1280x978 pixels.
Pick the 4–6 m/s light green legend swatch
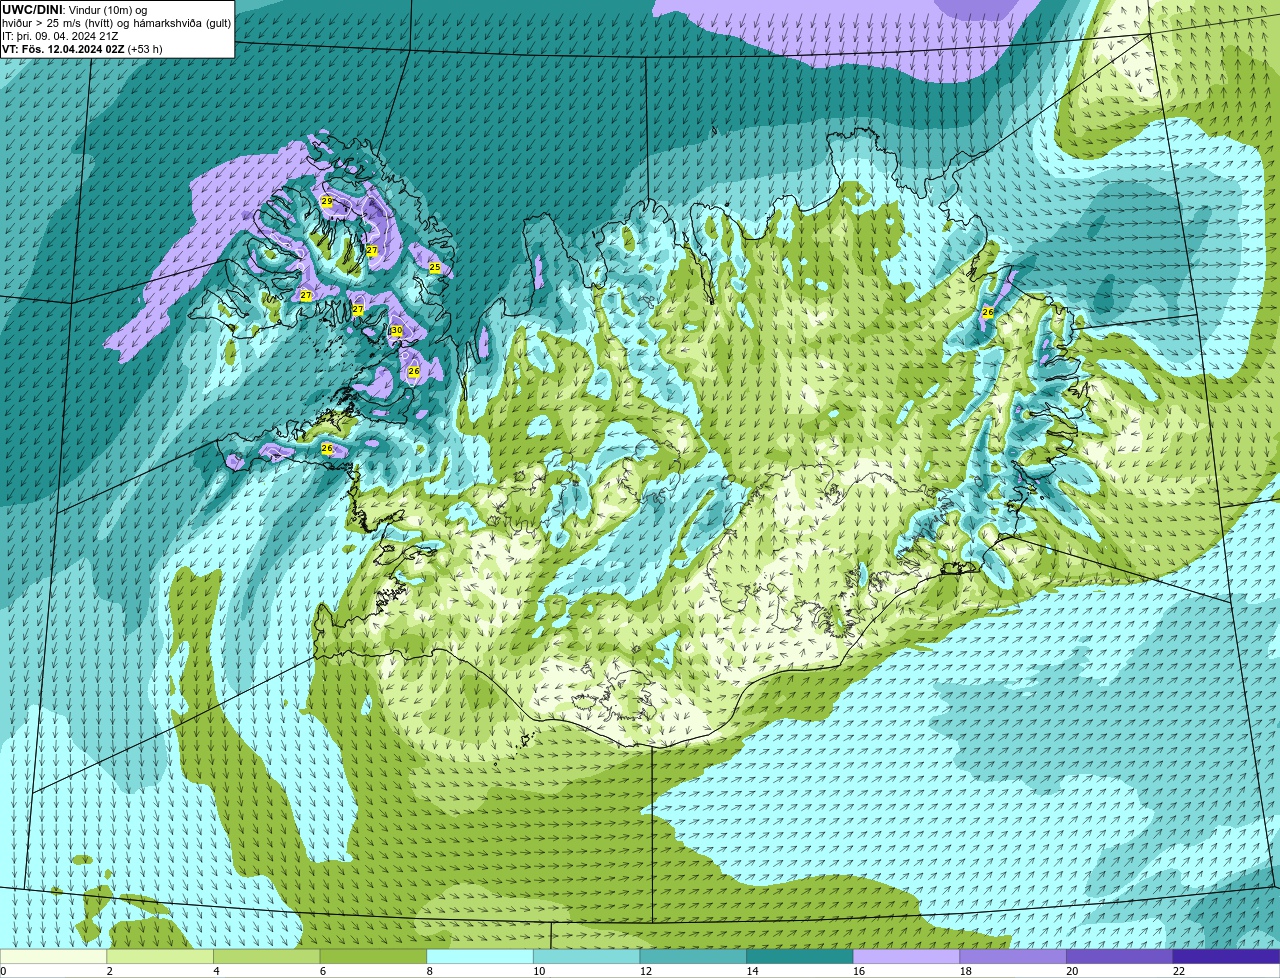266,956
